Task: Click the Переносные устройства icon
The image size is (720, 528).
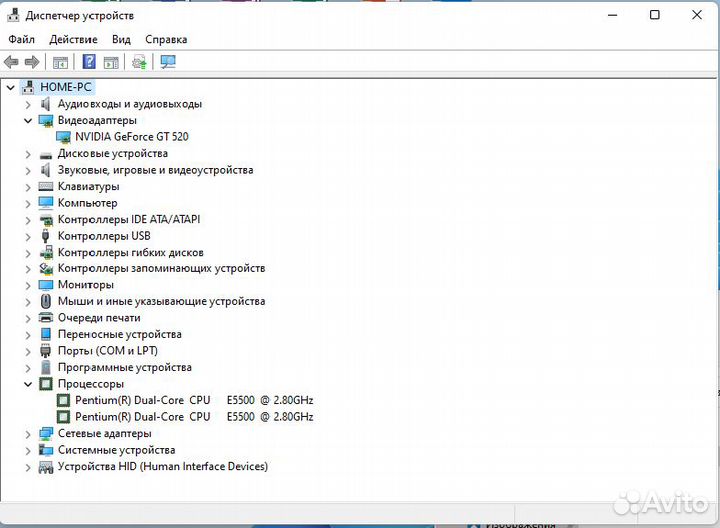Action: [x=46, y=334]
